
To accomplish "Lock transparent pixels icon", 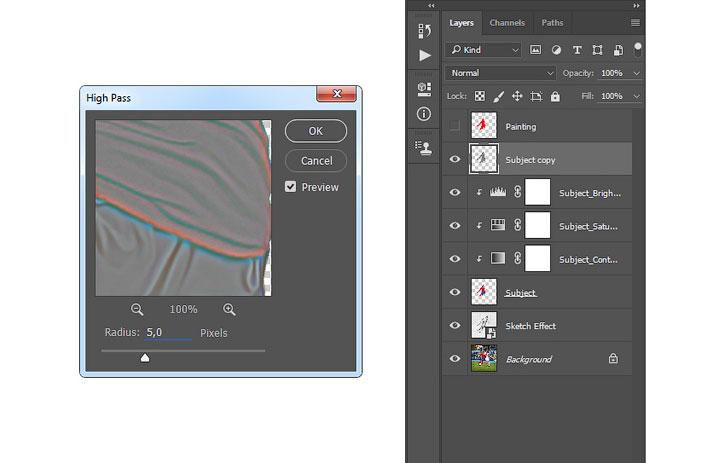I will (480, 96).
